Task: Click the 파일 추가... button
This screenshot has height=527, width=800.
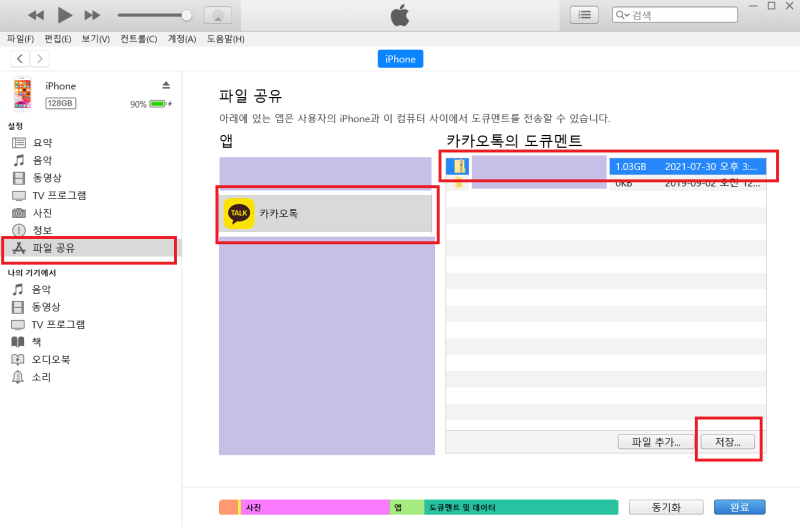Action: point(656,442)
